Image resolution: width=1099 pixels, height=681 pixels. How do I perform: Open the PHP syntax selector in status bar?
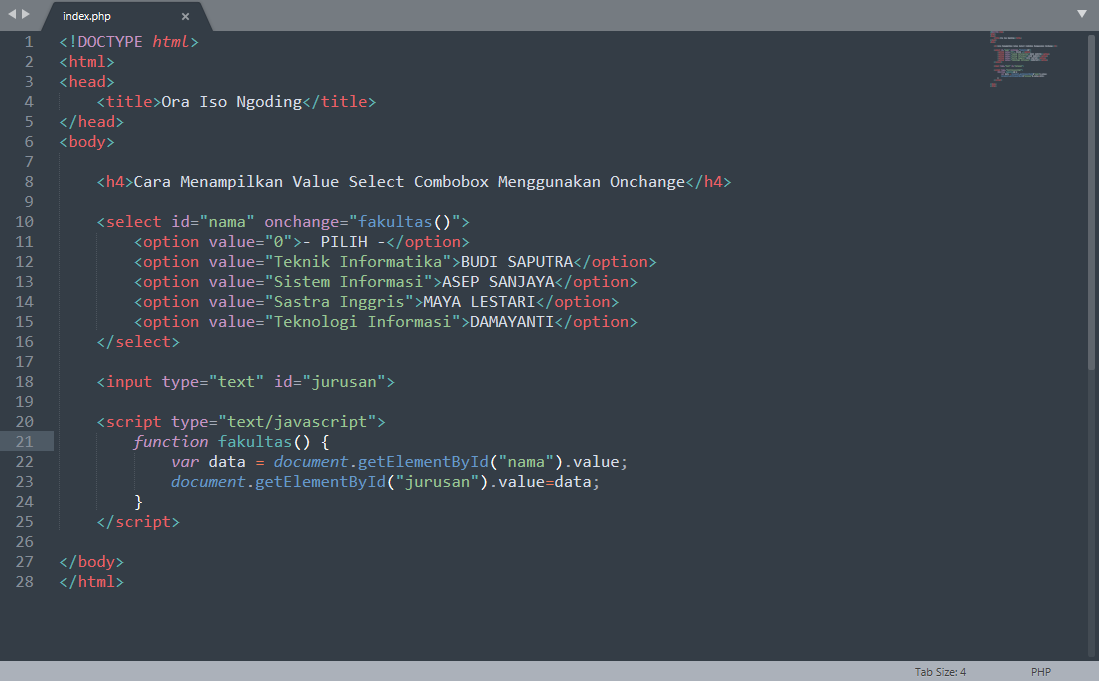(x=1041, y=671)
